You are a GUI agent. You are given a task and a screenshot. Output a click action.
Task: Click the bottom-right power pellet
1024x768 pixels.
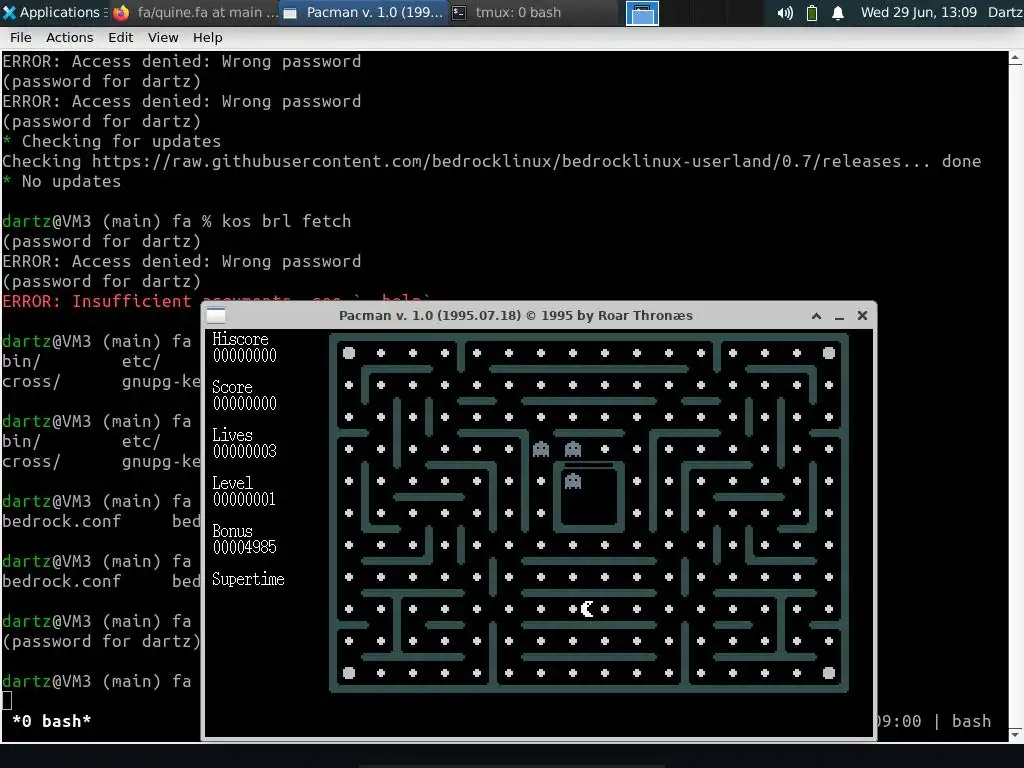(x=829, y=673)
